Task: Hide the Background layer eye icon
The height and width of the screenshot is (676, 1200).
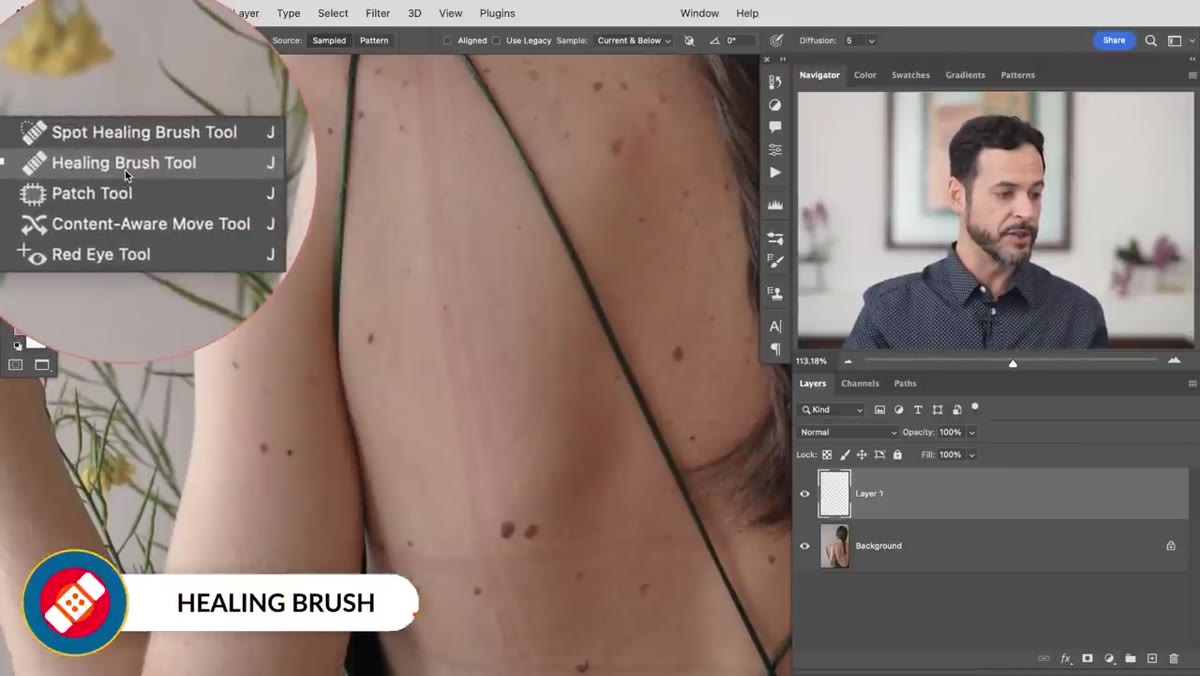Action: 805,546
